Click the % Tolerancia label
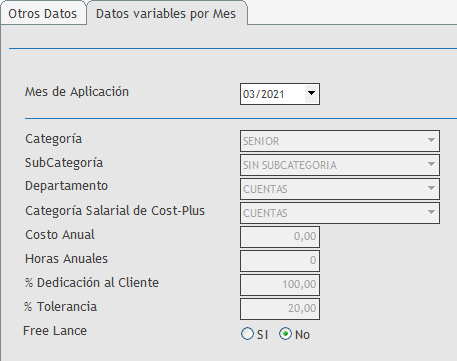This screenshot has height=361, width=457. click(x=60, y=307)
